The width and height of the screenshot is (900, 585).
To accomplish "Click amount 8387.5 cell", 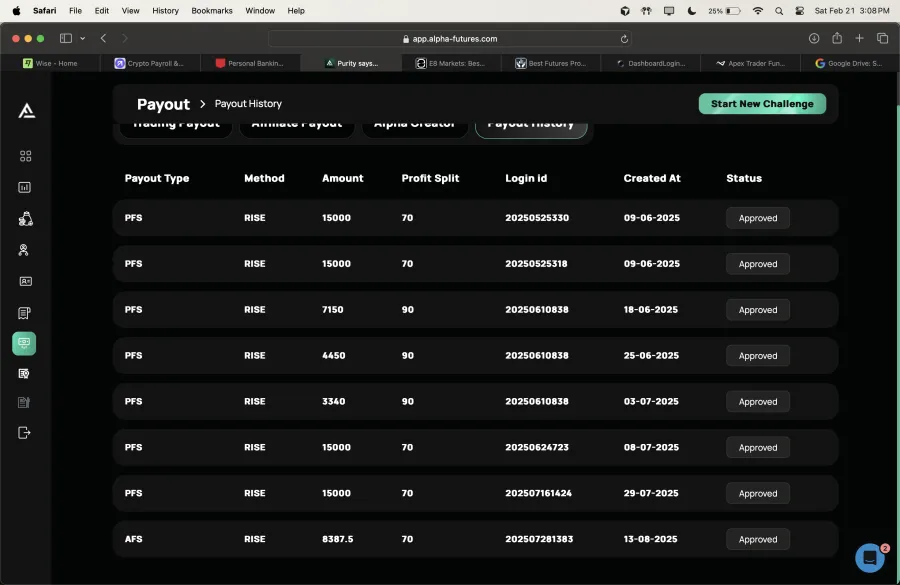I will pyautogui.click(x=338, y=539).
